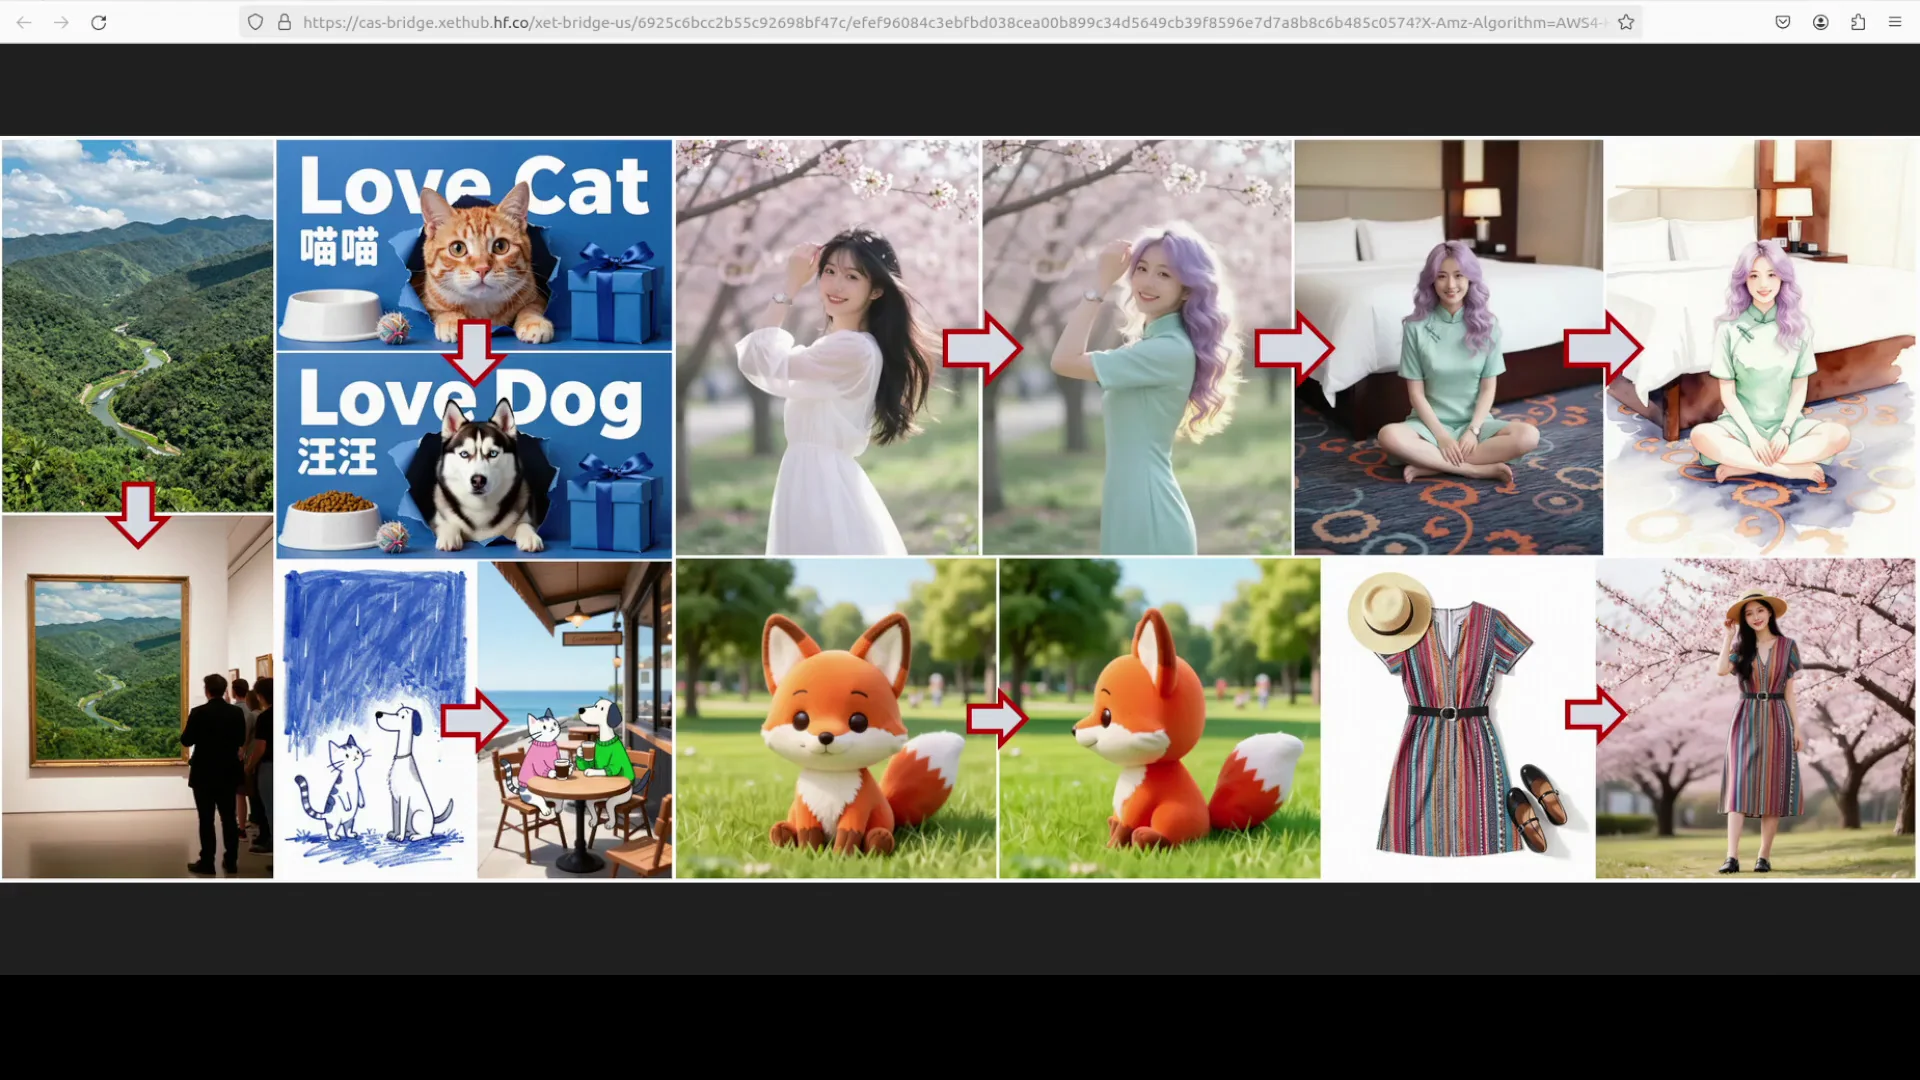Image resolution: width=1920 pixels, height=1080 pixels.
Task: Open the Firefox account menu
Action: point(1820,22)
